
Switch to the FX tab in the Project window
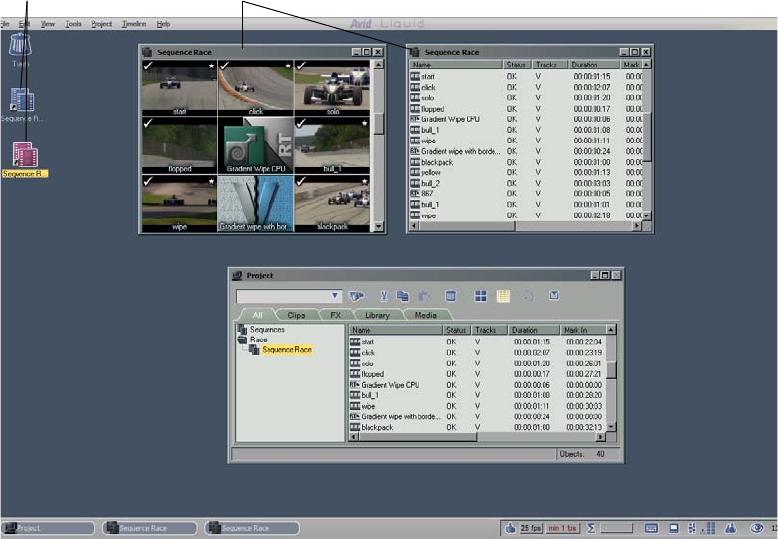[x=336, y=315]
